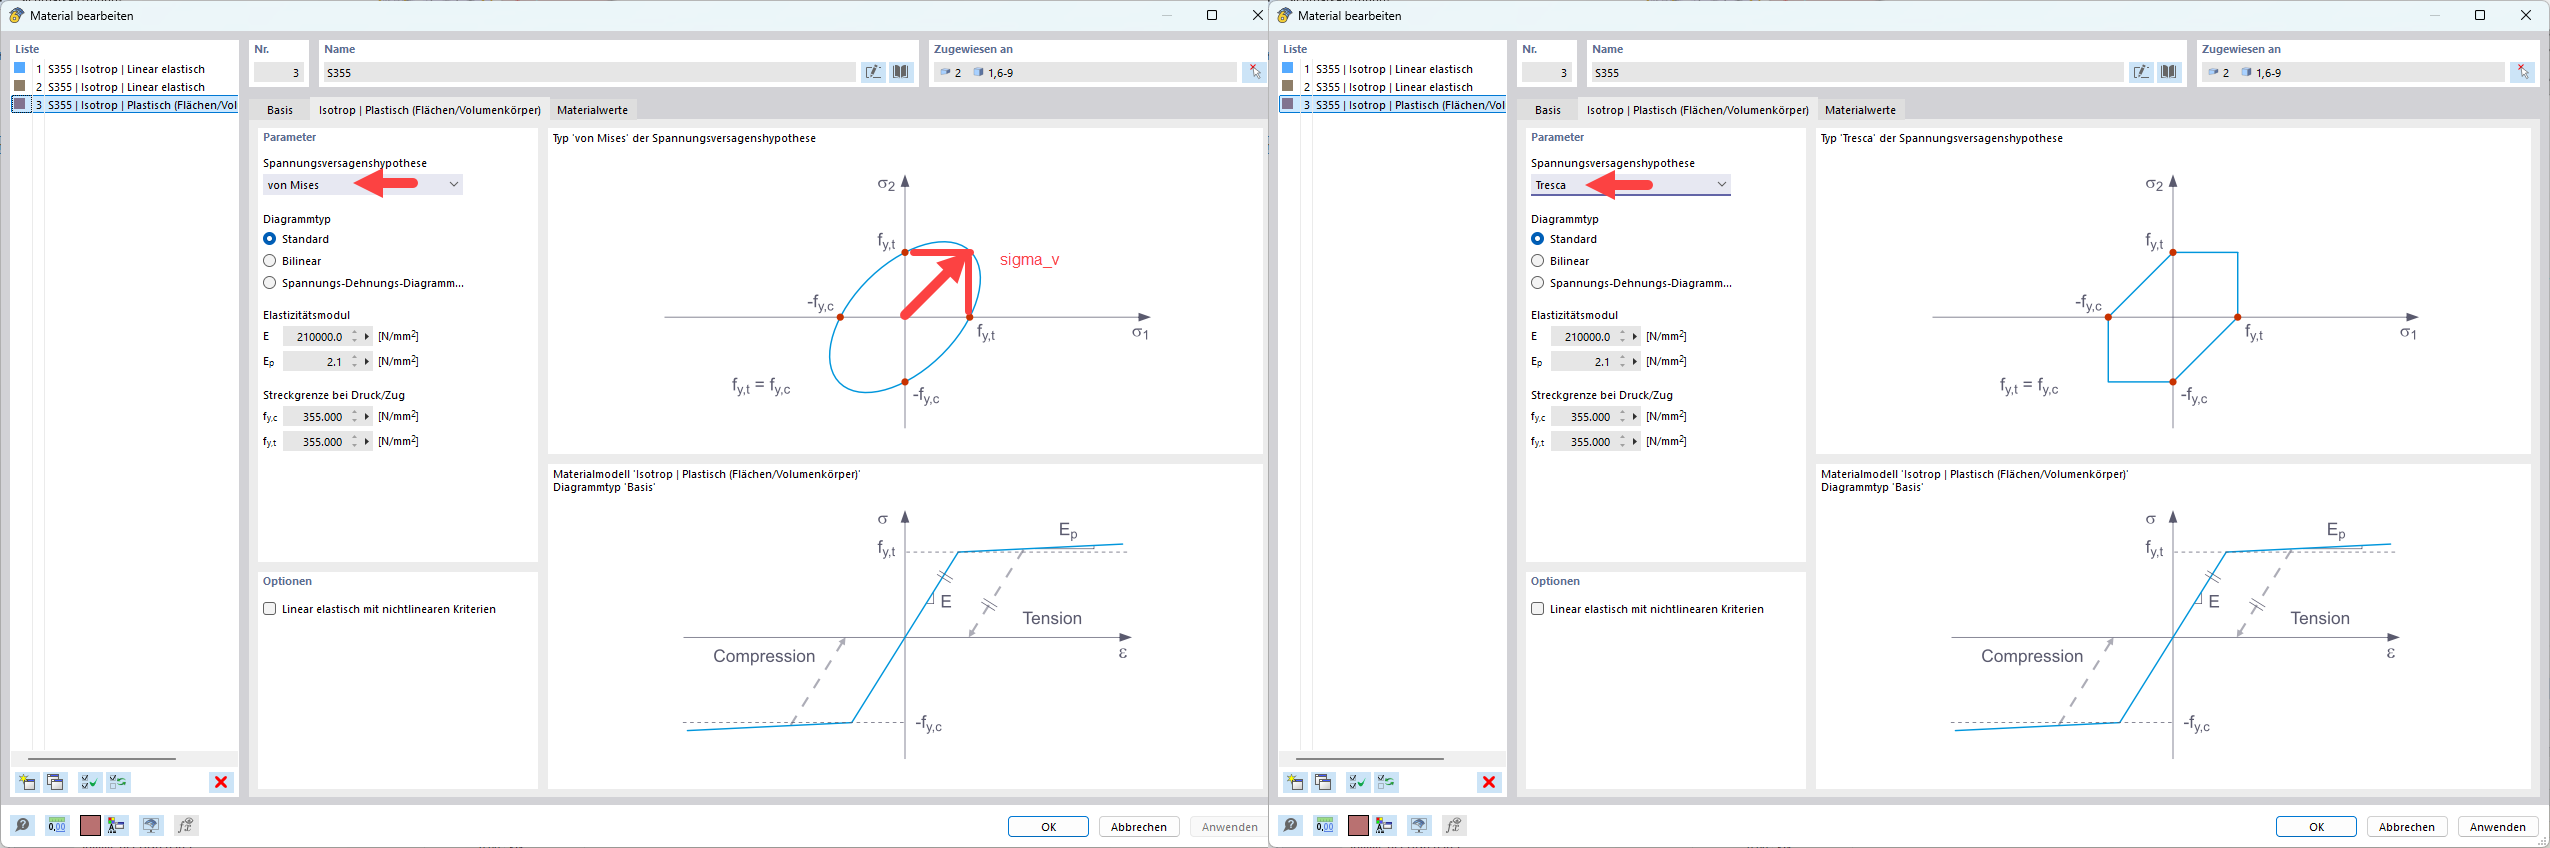Open the Basis tab in right dialog
This screenshot has width=2550, height=848.
(x=1547, y=110)
